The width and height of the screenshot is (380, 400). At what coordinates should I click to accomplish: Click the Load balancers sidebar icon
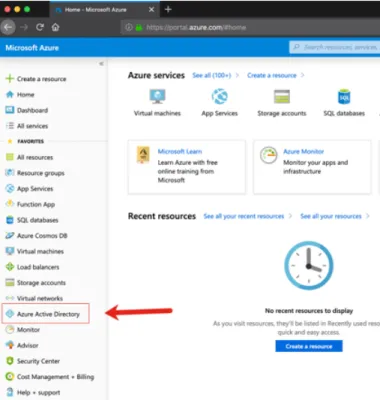(10, 267)
